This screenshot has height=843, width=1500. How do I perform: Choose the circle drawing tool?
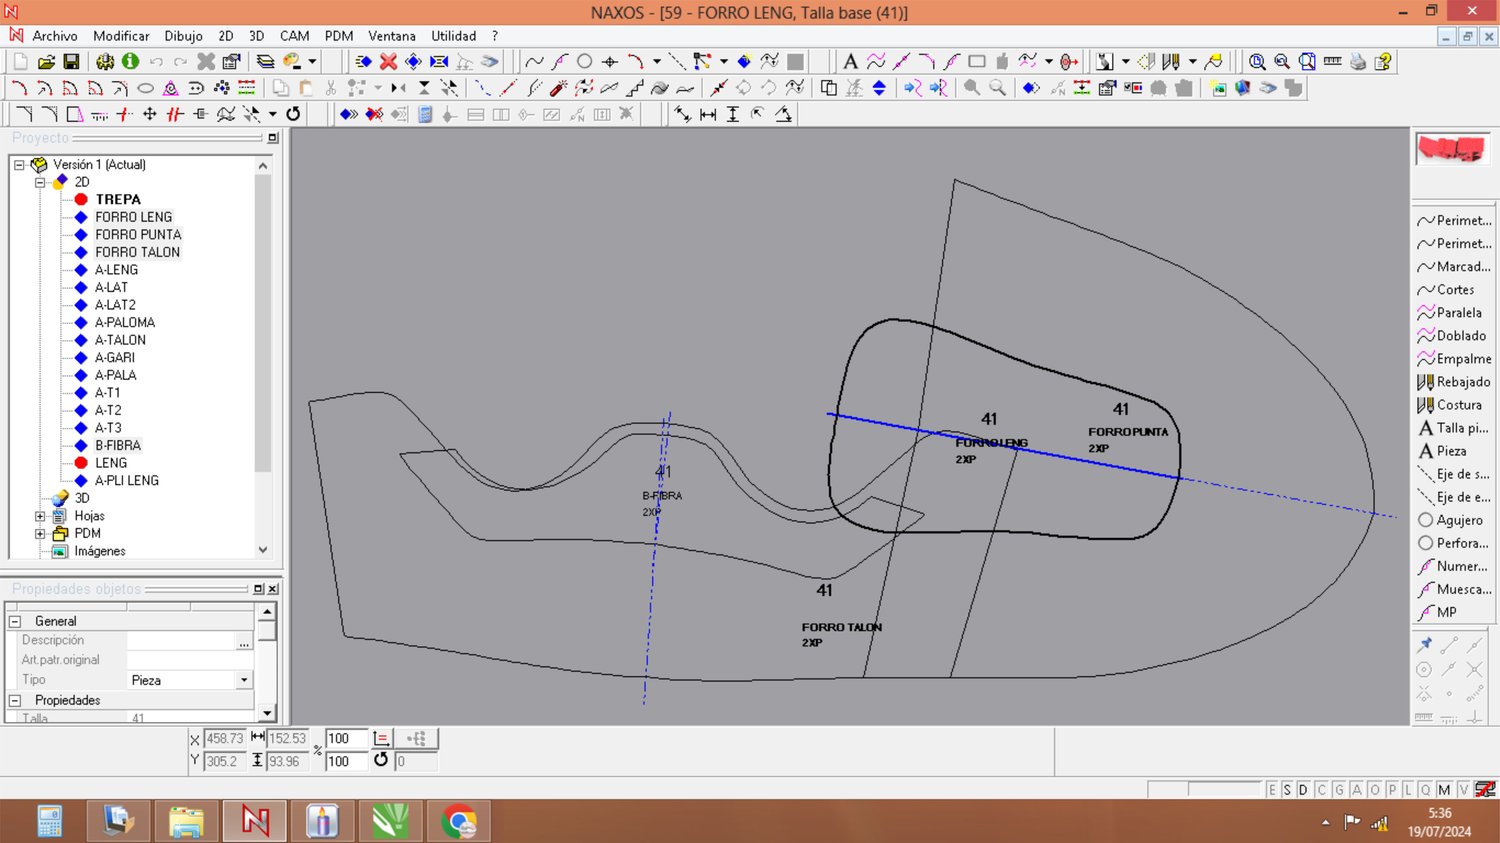click(x=585, y=62)
